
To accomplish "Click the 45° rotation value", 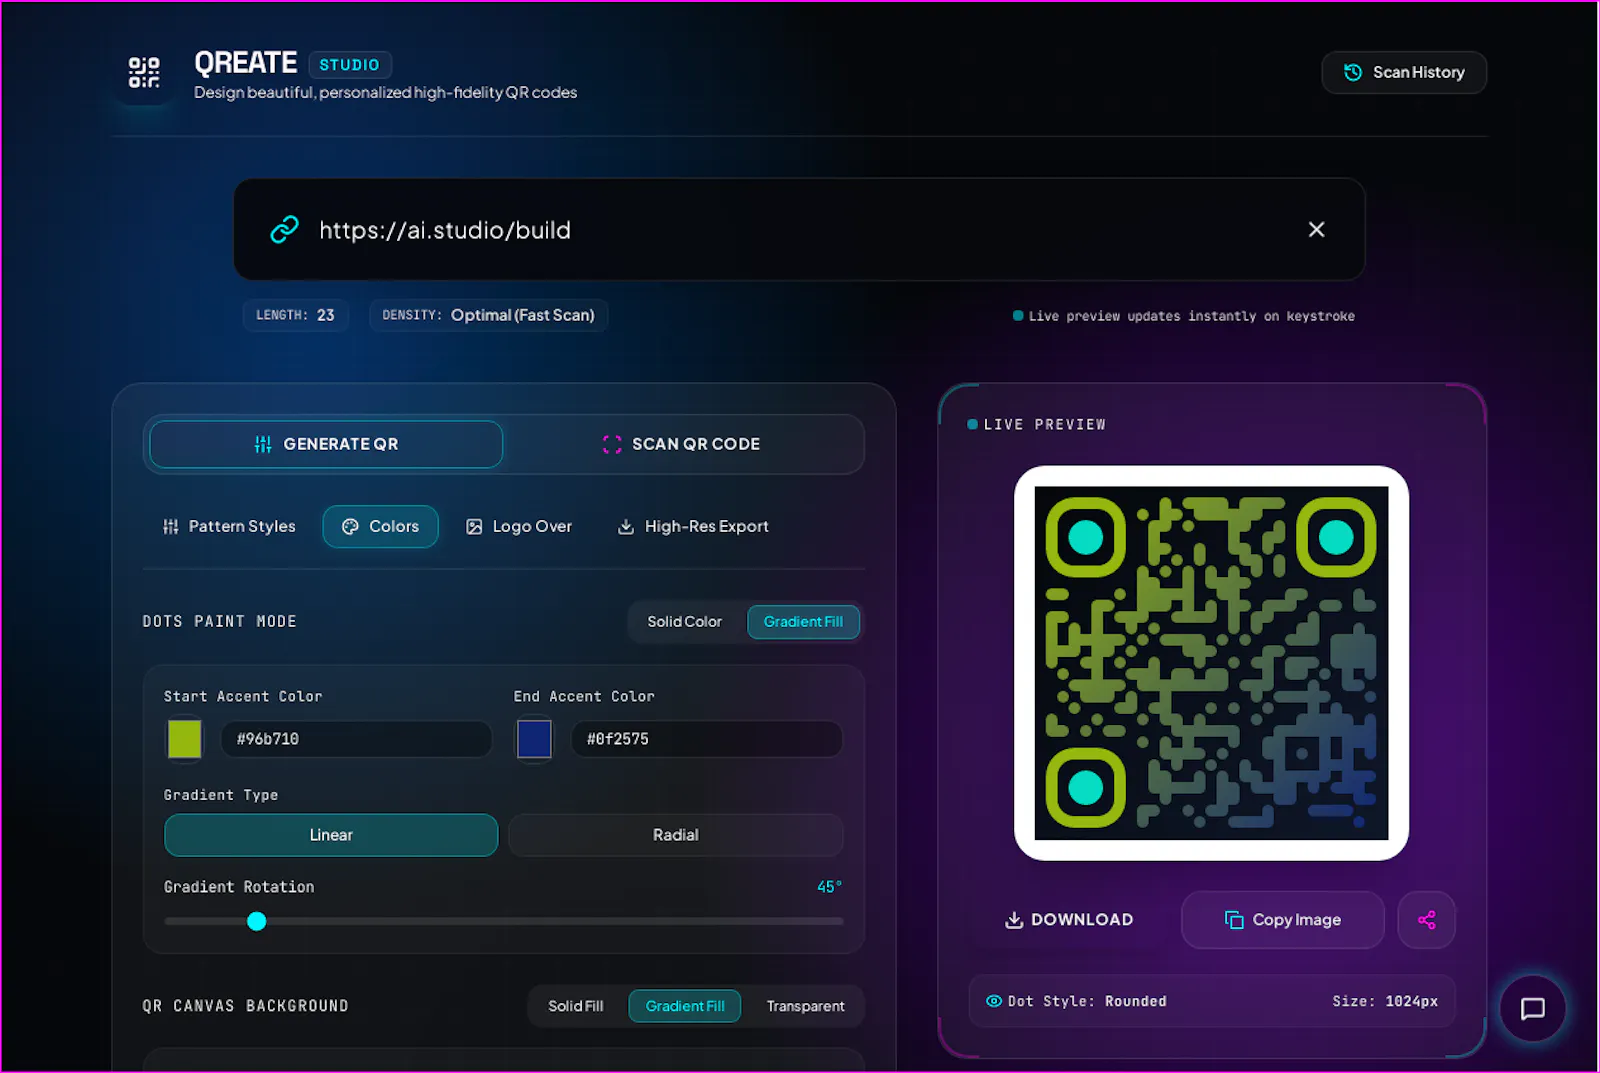I will (829, 887).
